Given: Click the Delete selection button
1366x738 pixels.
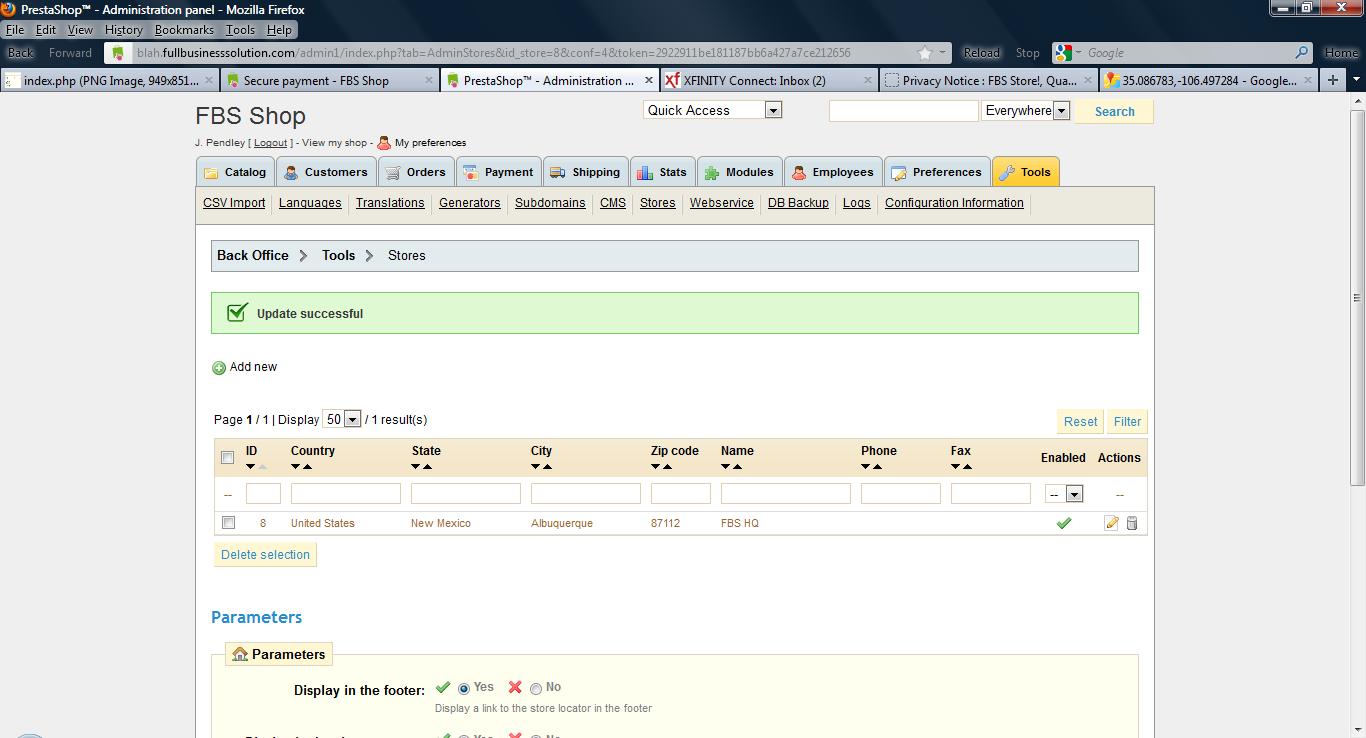Looking at the screenshot, I should point(265,555).
